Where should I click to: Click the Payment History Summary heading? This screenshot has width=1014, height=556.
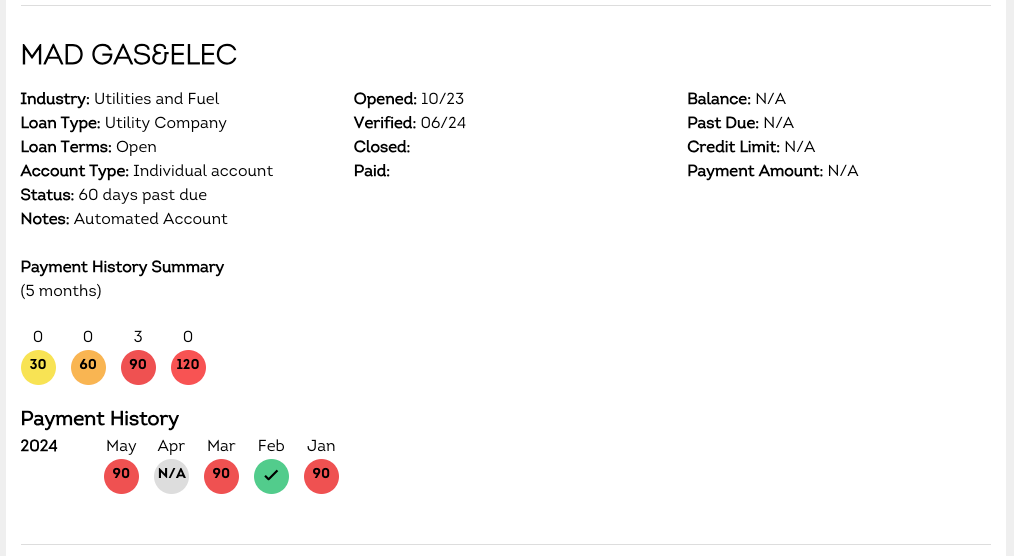pyautogui.click(x=122, y=267)
